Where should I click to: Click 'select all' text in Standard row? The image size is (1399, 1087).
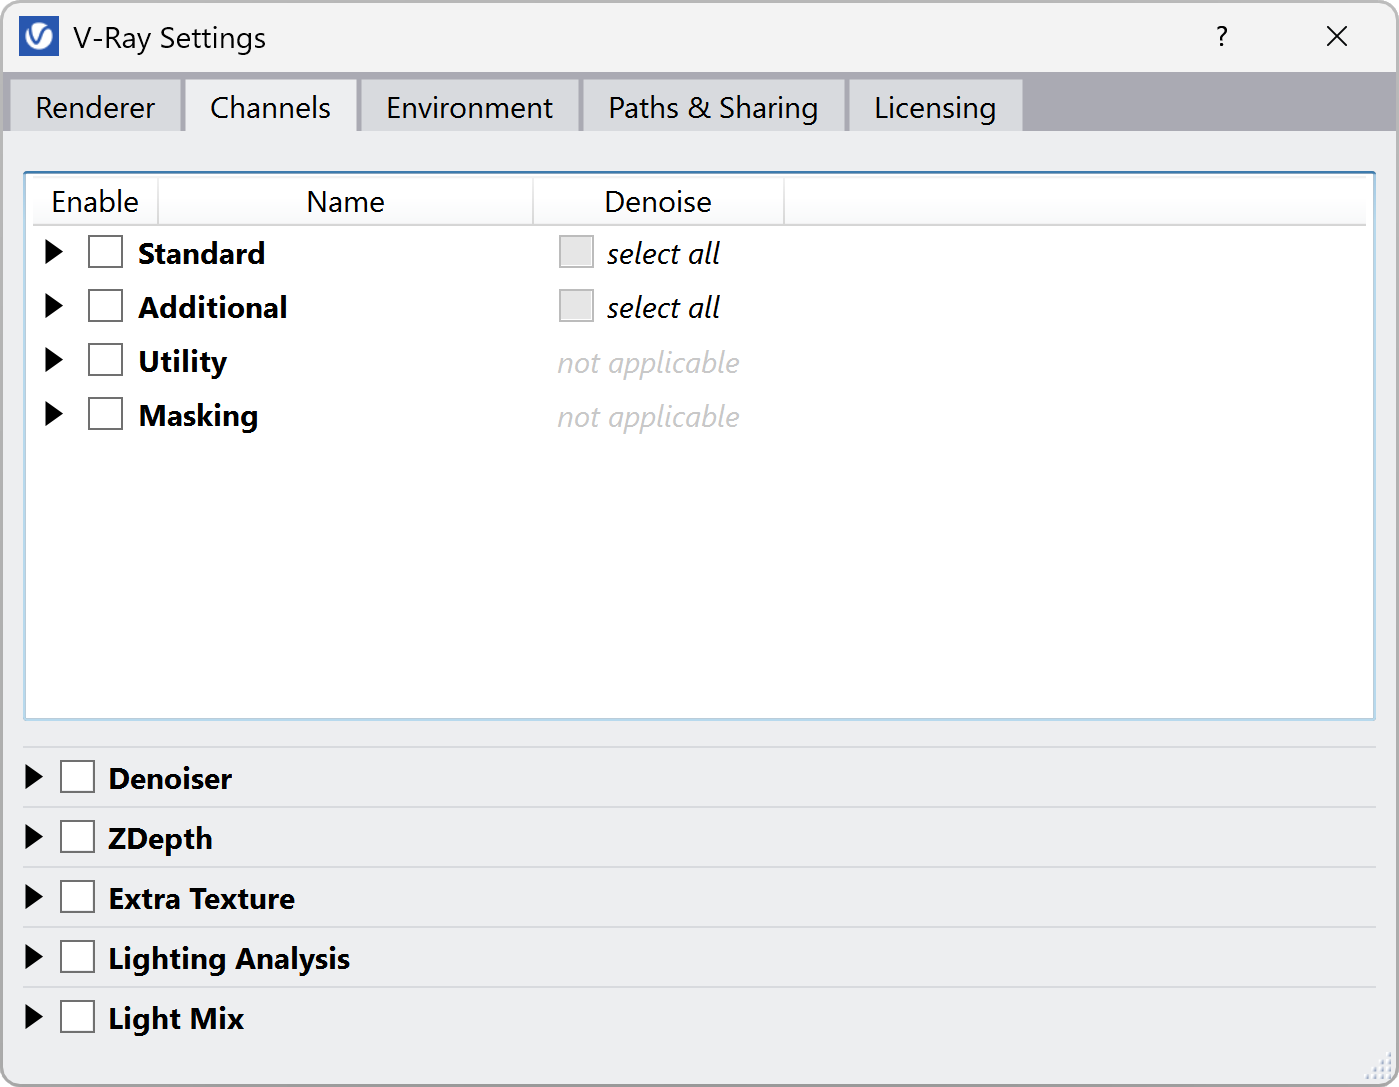pyautogui.click(x=663, y=253)
